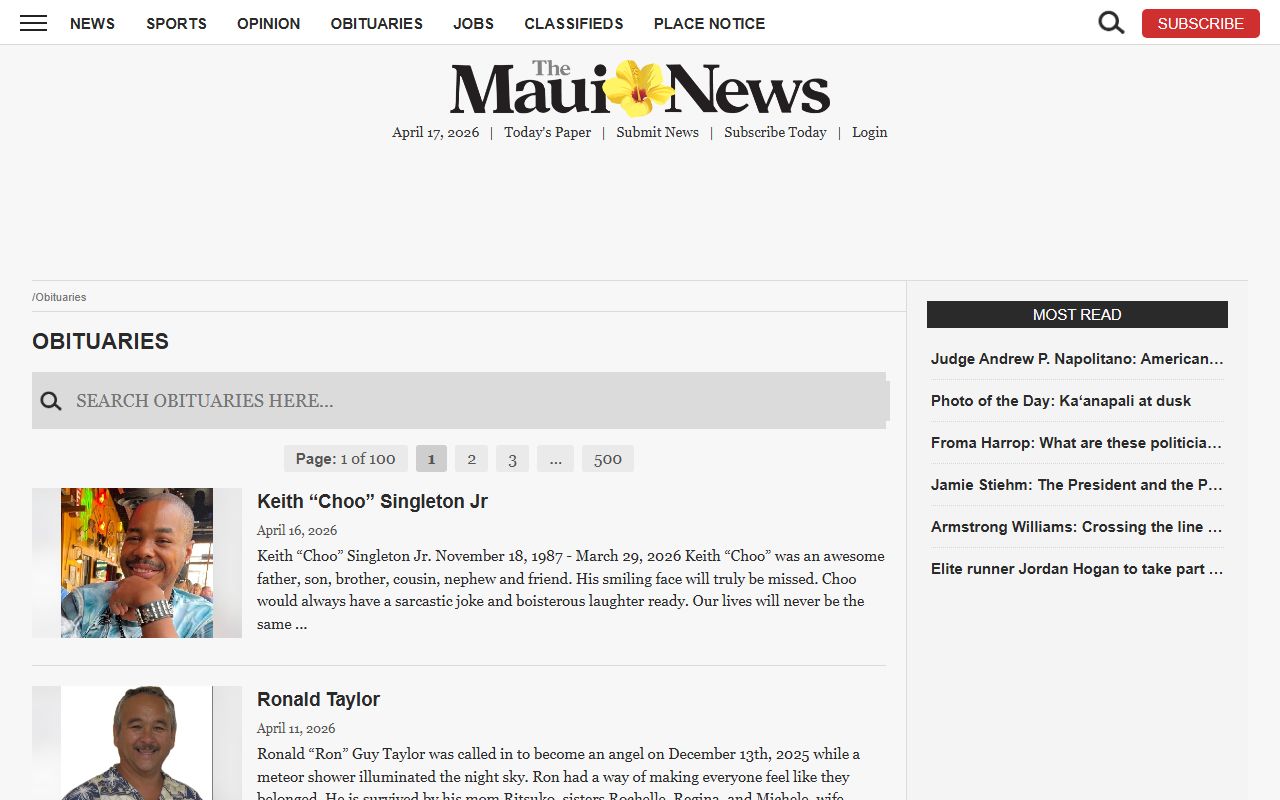Open the Place Notice menu item

709,23
